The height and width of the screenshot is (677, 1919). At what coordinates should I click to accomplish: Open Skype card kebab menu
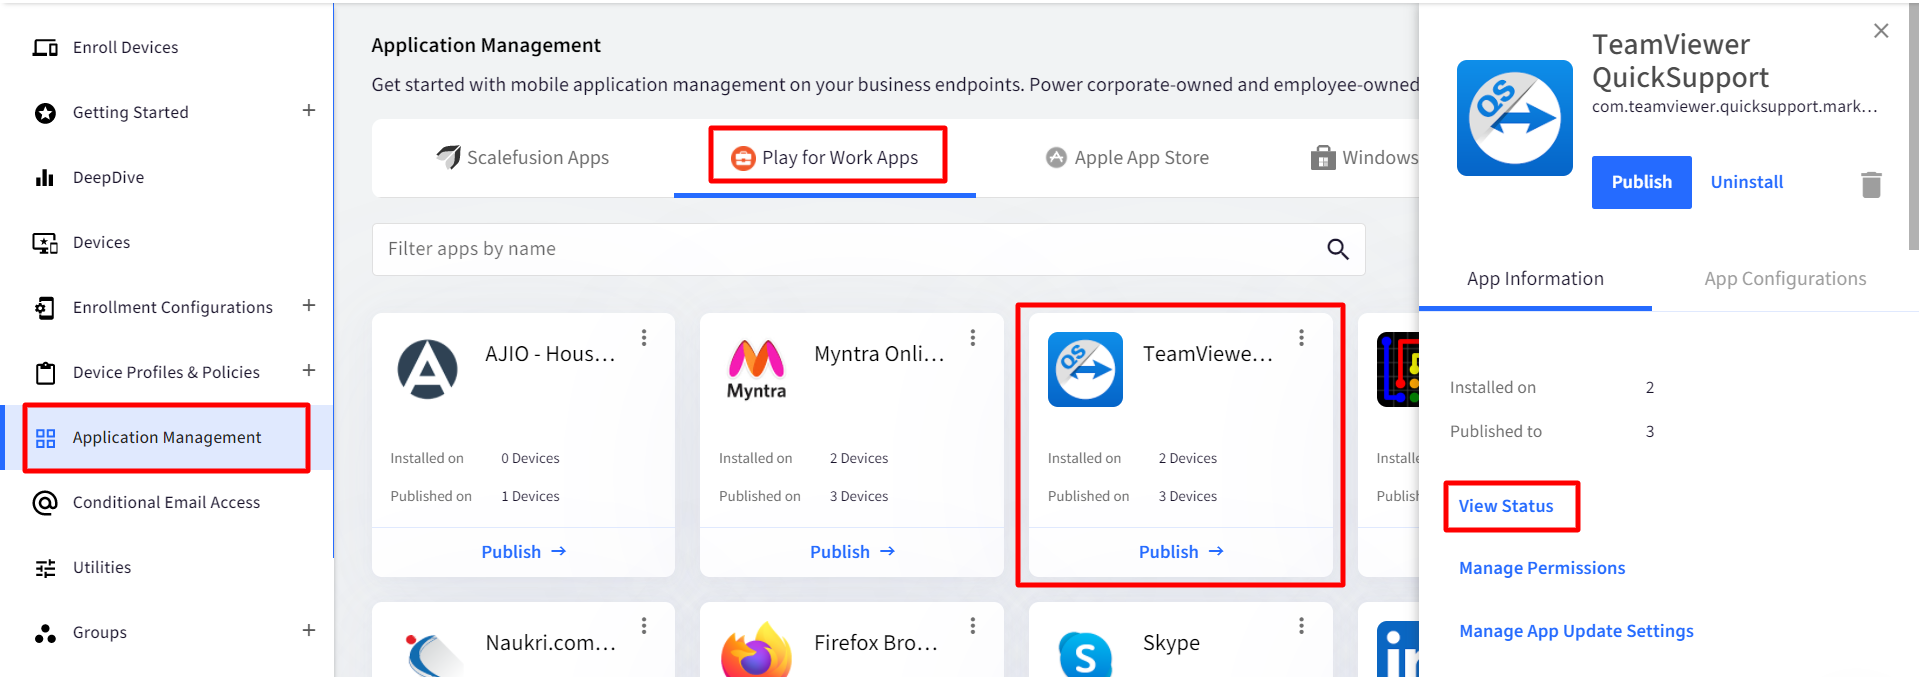[x=1301, y=626]
